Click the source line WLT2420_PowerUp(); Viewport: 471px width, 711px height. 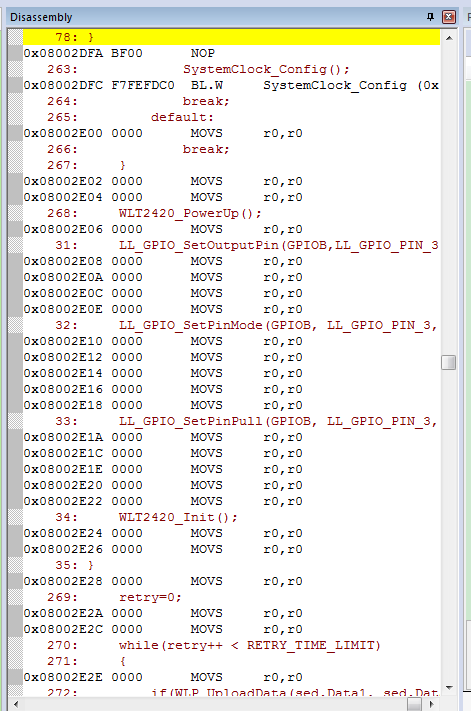(190, 213)
